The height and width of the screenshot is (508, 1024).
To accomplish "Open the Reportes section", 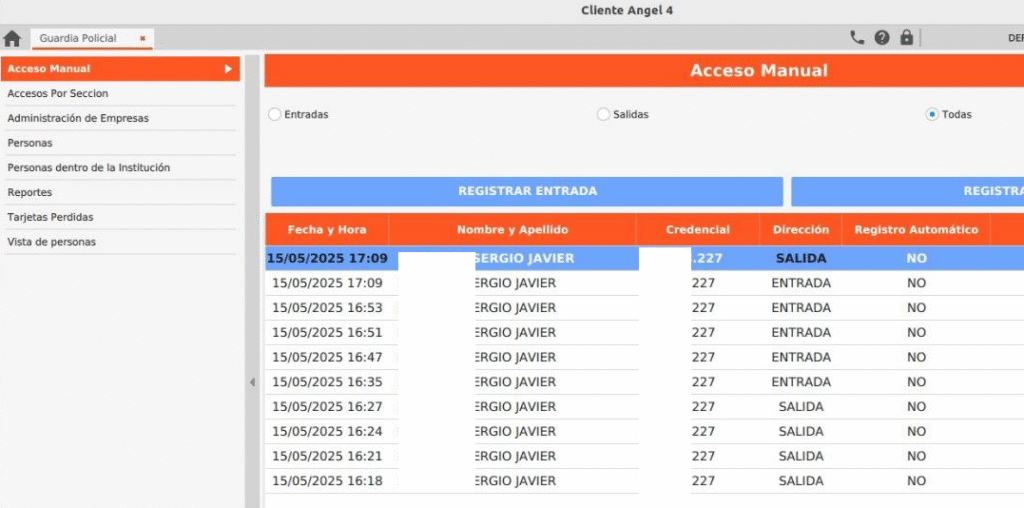I will pyautogui.click(x=30, y=192).
